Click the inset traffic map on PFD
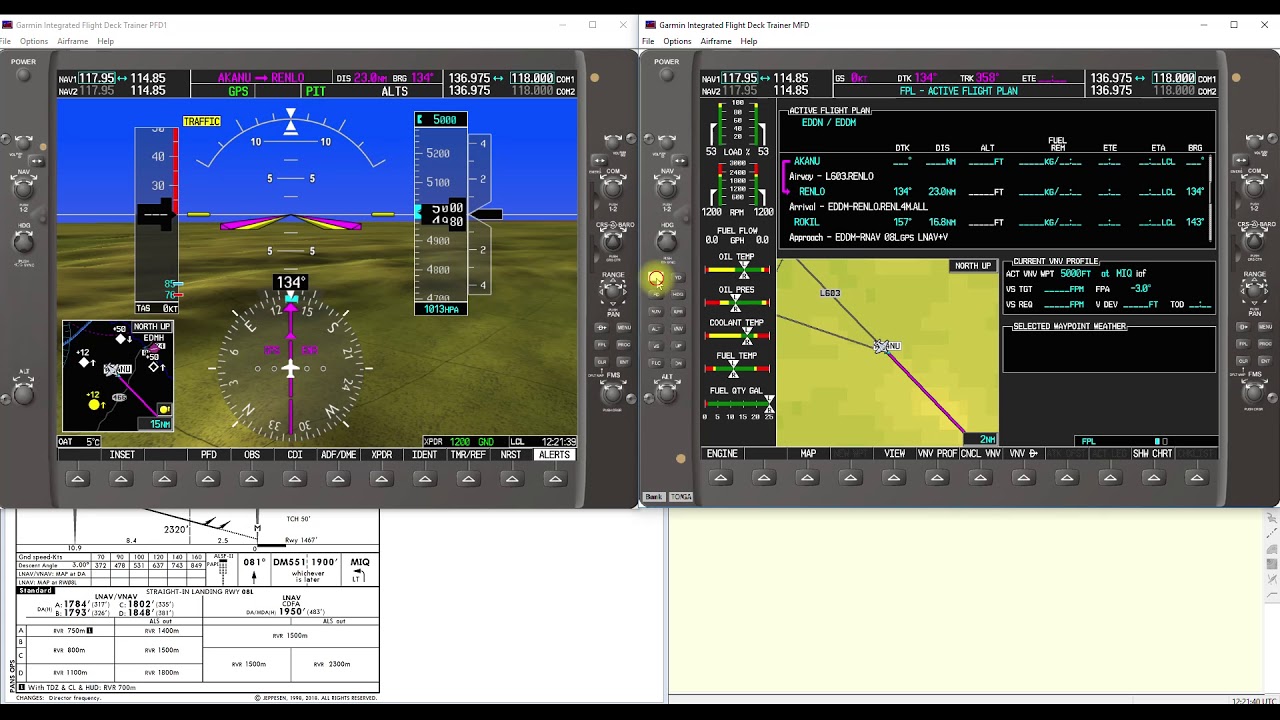The height and width of the screenshot is (720, 1280). (x=118, y=376)
